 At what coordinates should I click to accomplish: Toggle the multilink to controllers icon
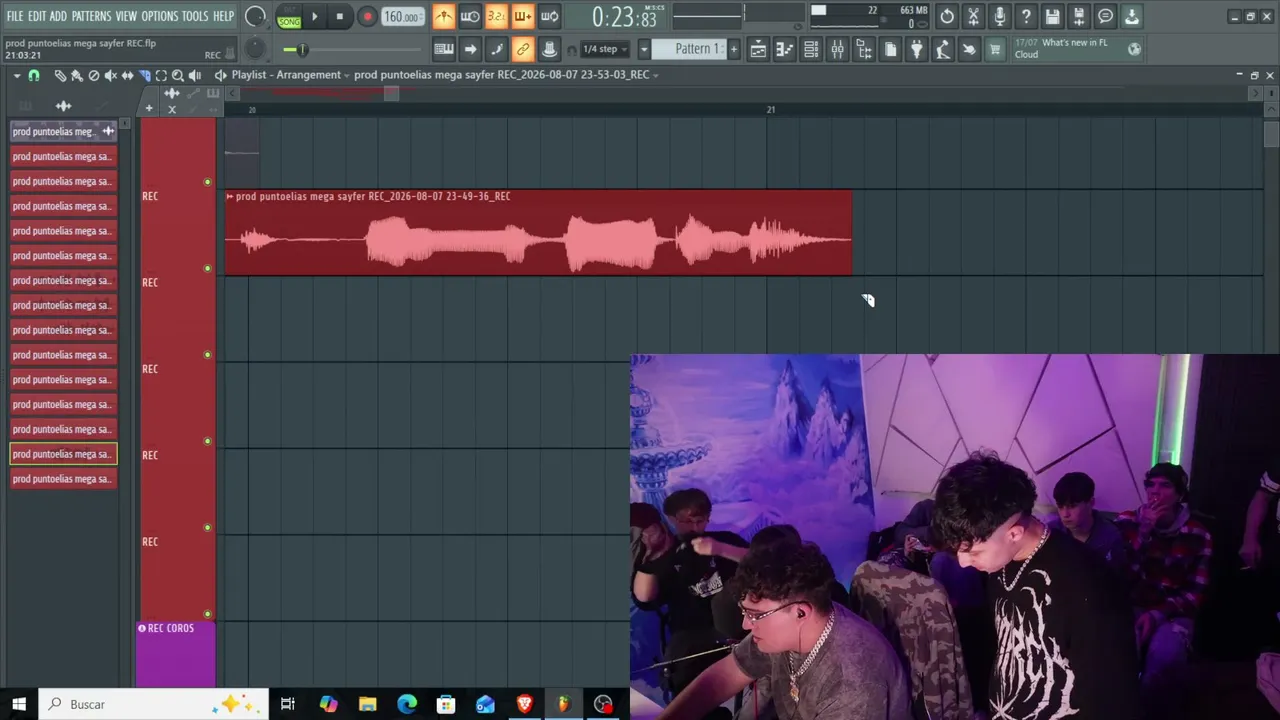(549, 49)
